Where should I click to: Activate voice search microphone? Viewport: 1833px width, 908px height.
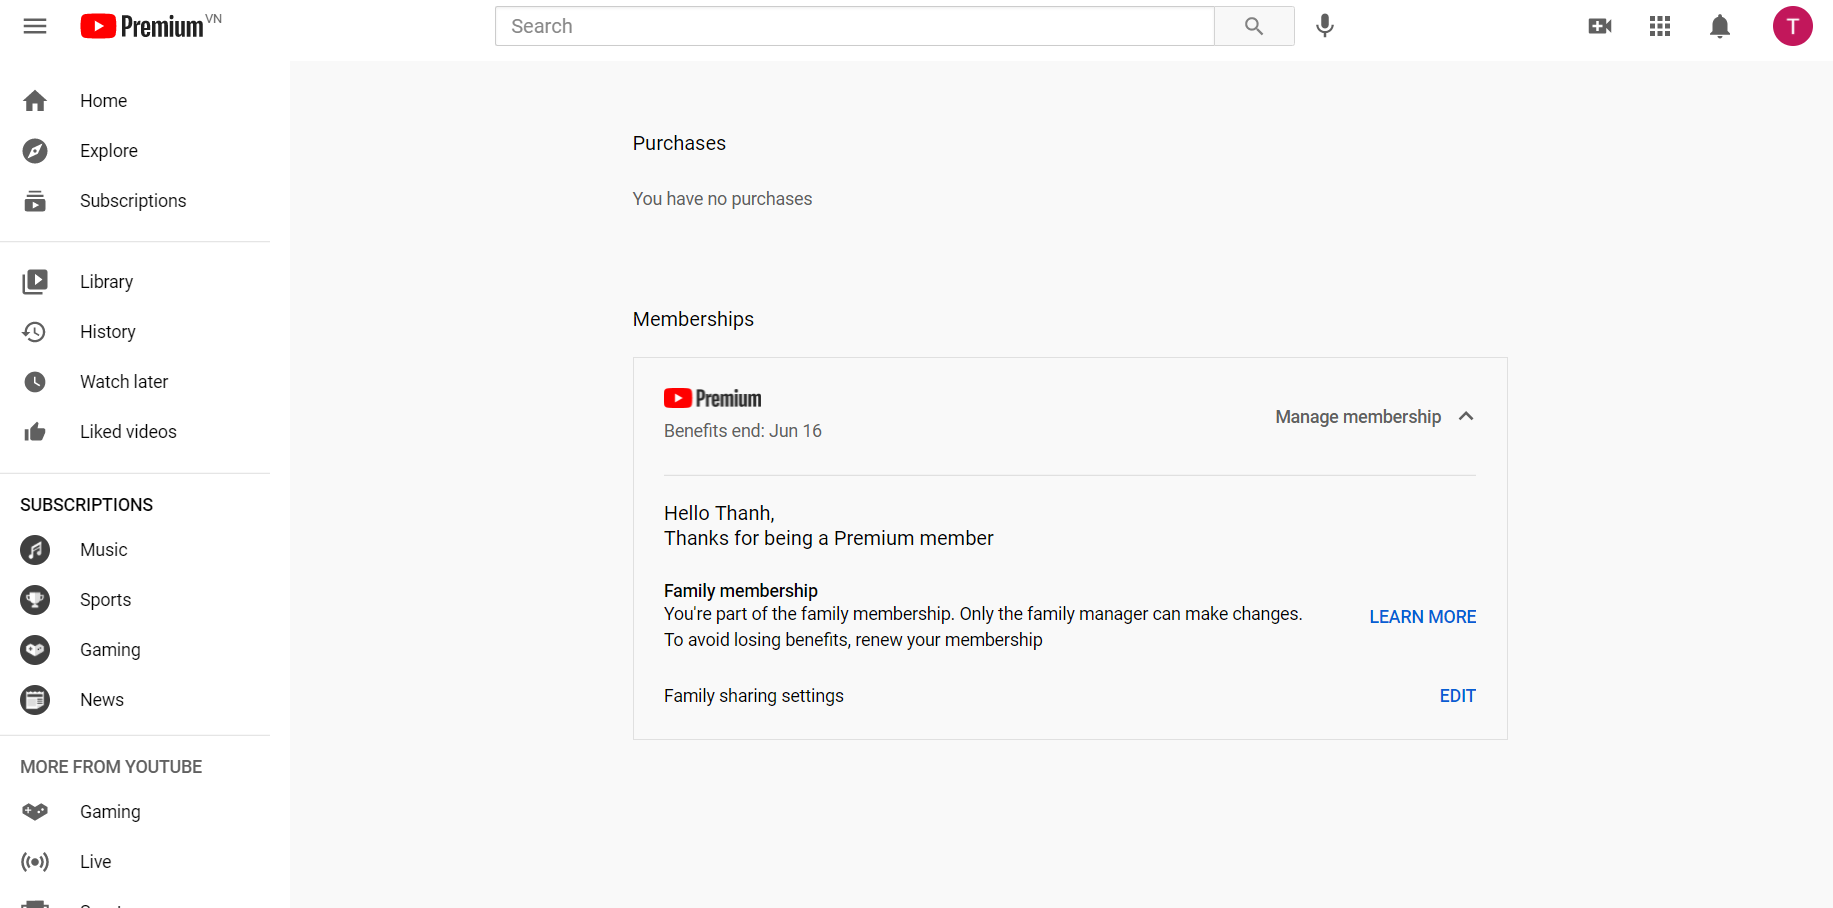1324,26
